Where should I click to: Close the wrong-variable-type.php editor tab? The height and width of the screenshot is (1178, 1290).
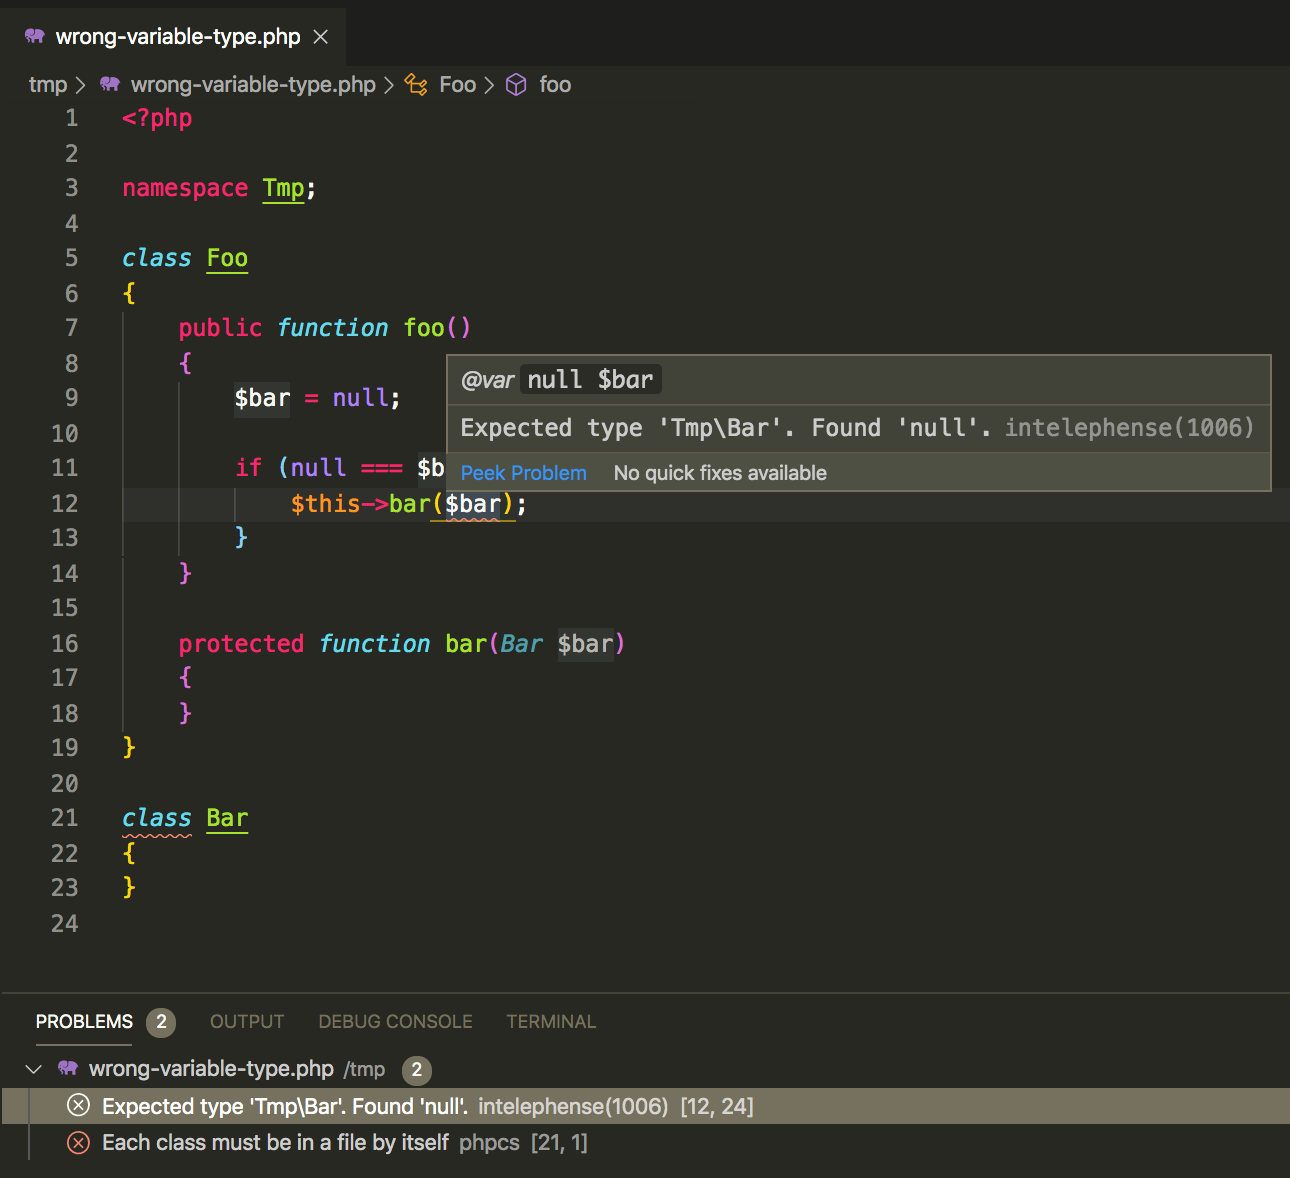320,36
